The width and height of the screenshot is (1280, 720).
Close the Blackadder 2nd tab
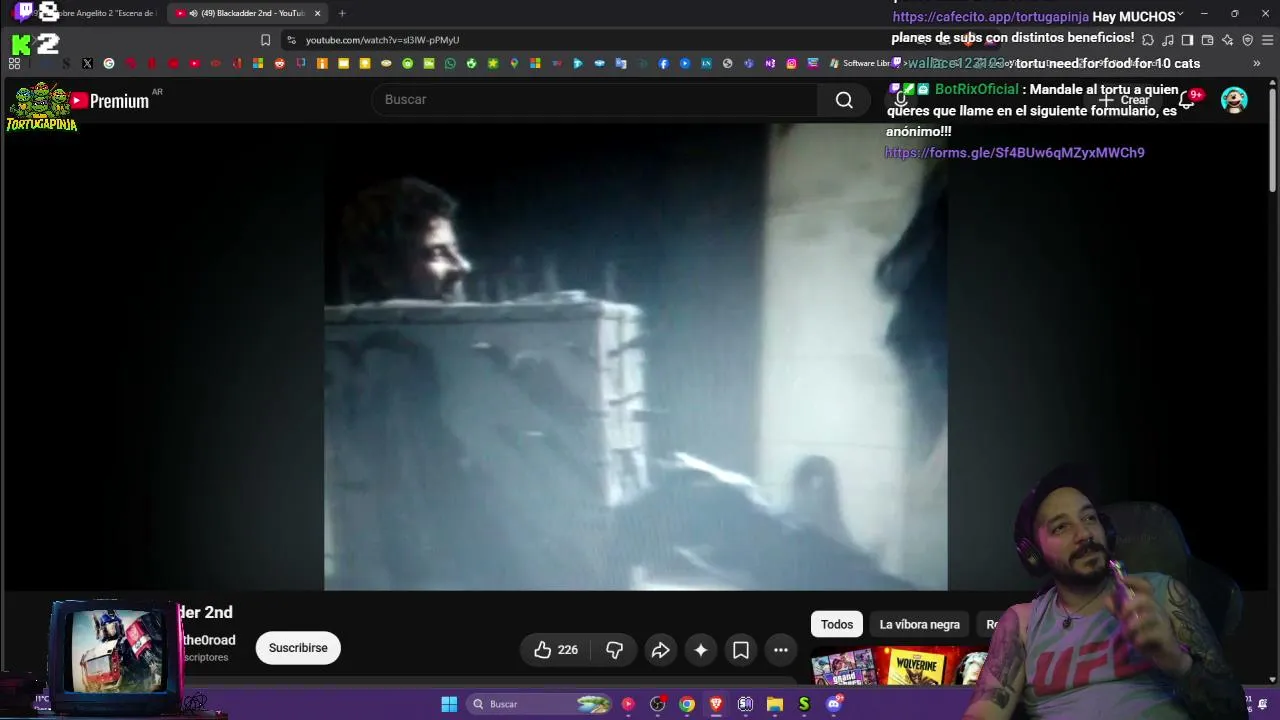(x=318, y=13)
